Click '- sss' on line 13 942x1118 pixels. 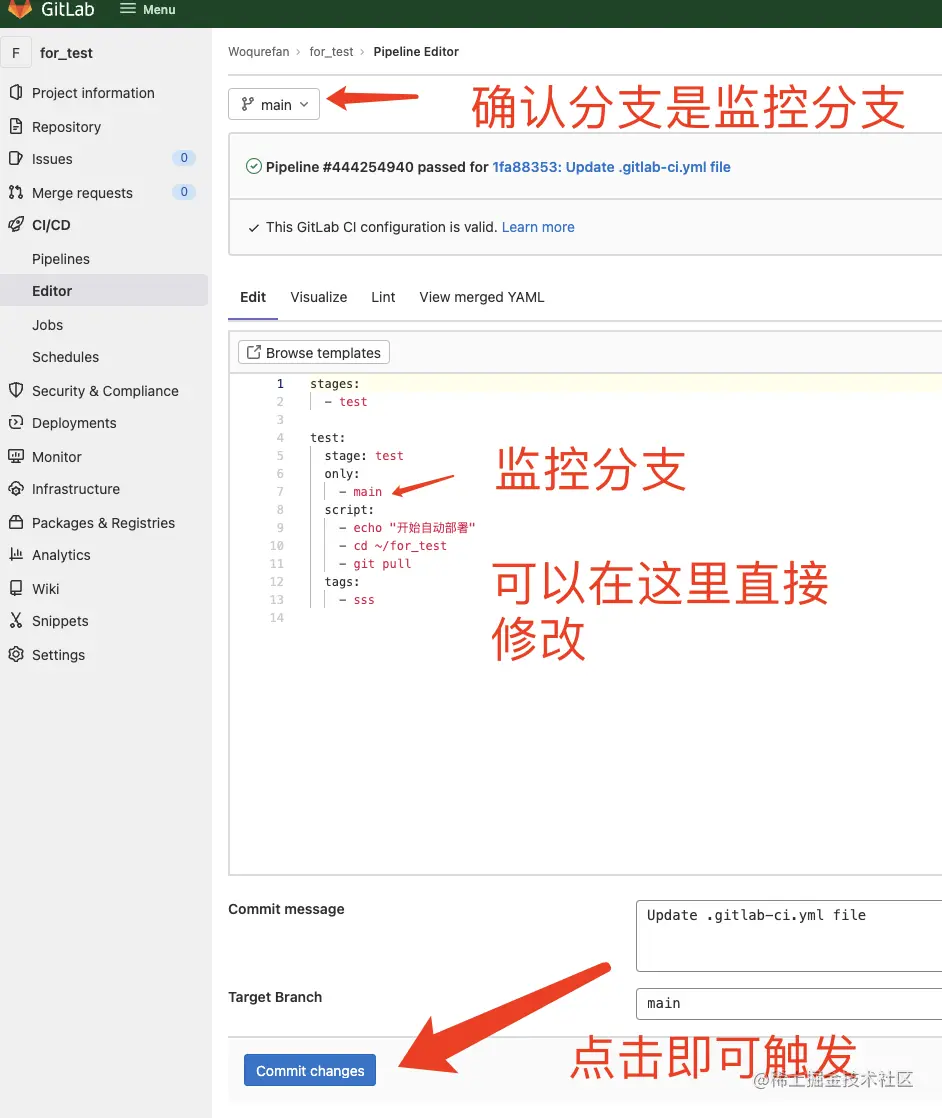357,600
